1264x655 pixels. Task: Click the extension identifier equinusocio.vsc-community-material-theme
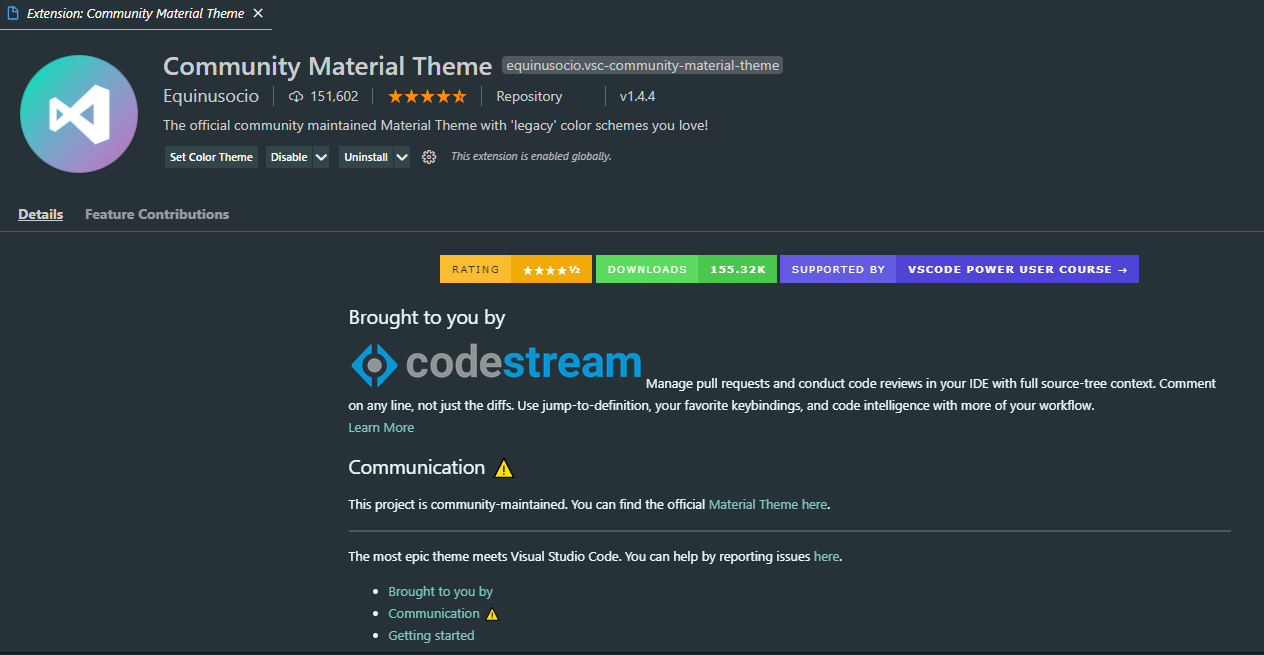point(642,65)
